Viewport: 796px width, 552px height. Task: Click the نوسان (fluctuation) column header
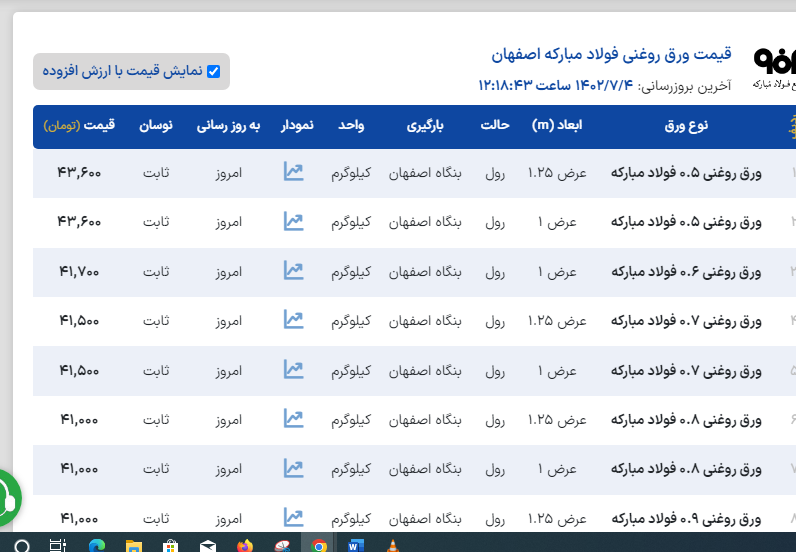tap(155, 126)
